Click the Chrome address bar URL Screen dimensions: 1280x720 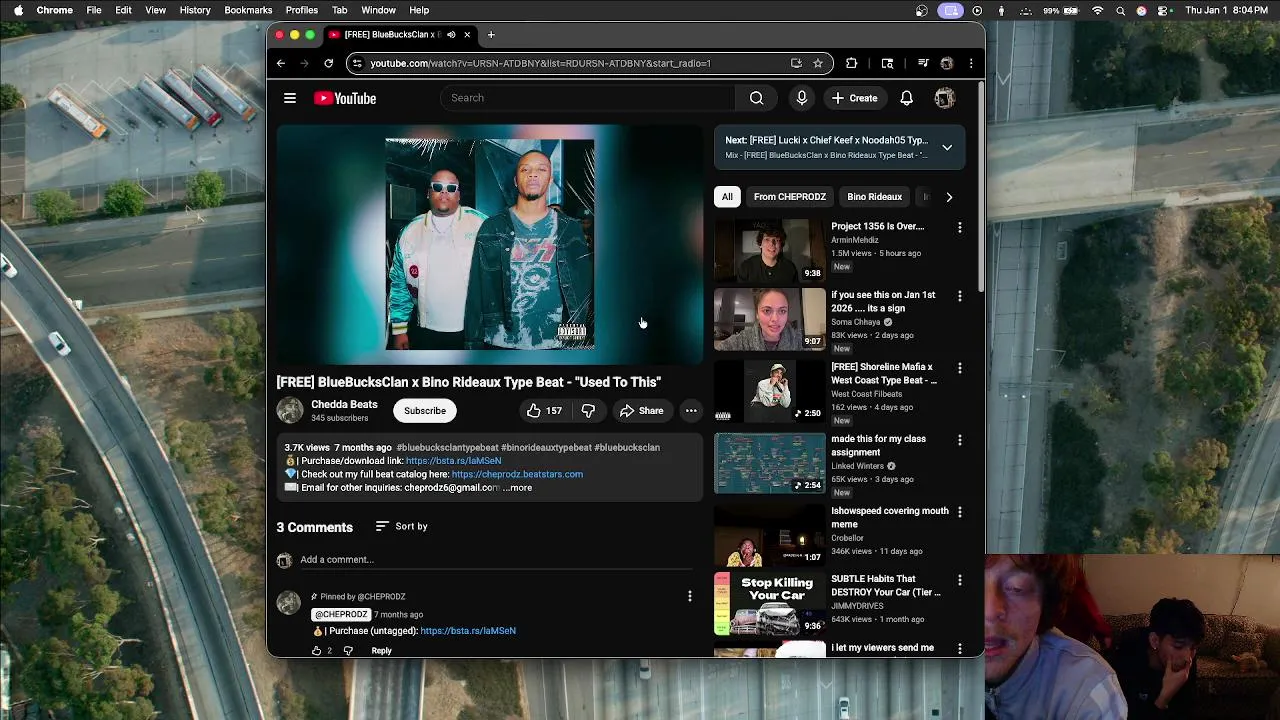tap(540, 63)
